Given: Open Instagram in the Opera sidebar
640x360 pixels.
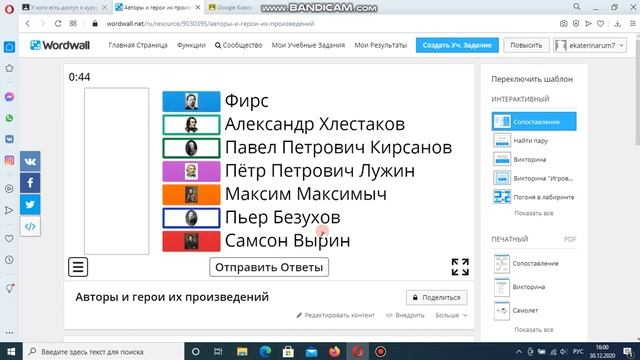Looking at the screenshot, I should click(x=9, y=160).
